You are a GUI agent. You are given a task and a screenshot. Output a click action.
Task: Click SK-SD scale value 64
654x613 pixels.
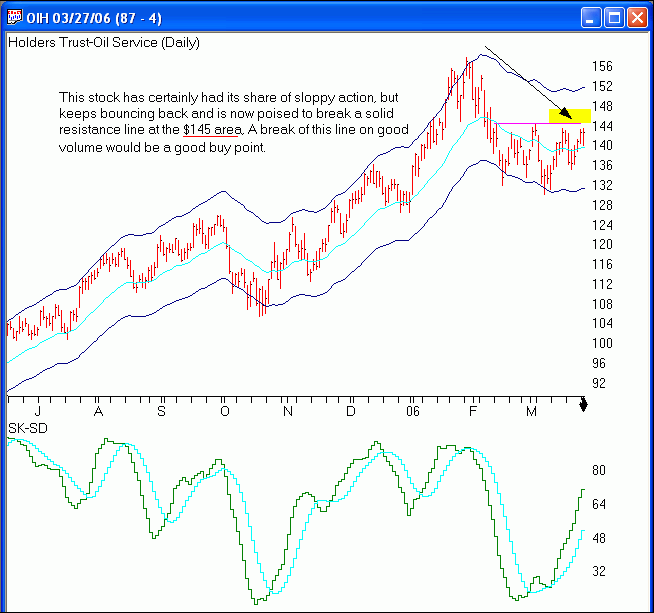coord(599,504)
